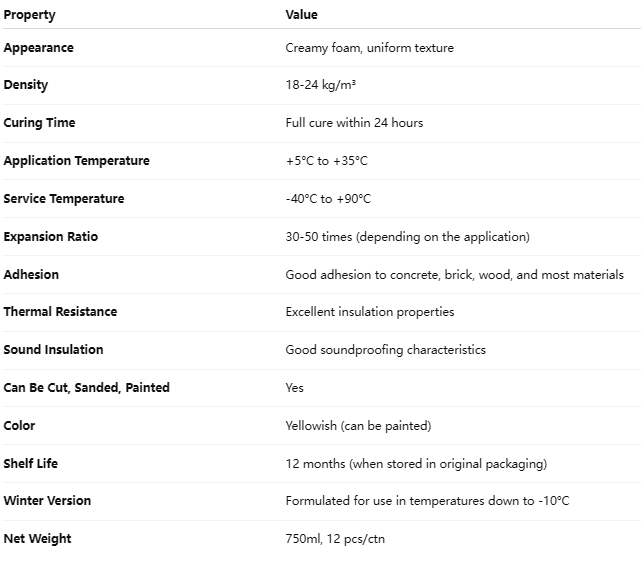This screenshot has height=565, width=641.
Task: Click the '750ml, 12 pcs/ctn' value
Action: 335,539
